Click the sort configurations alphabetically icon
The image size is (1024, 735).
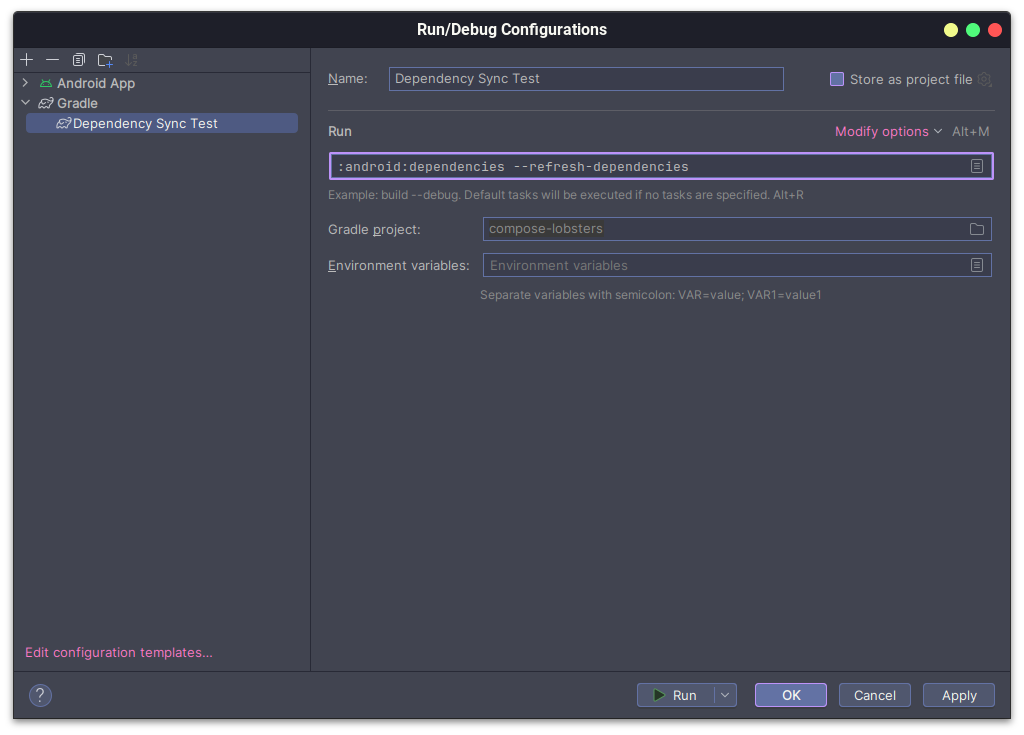131,60
